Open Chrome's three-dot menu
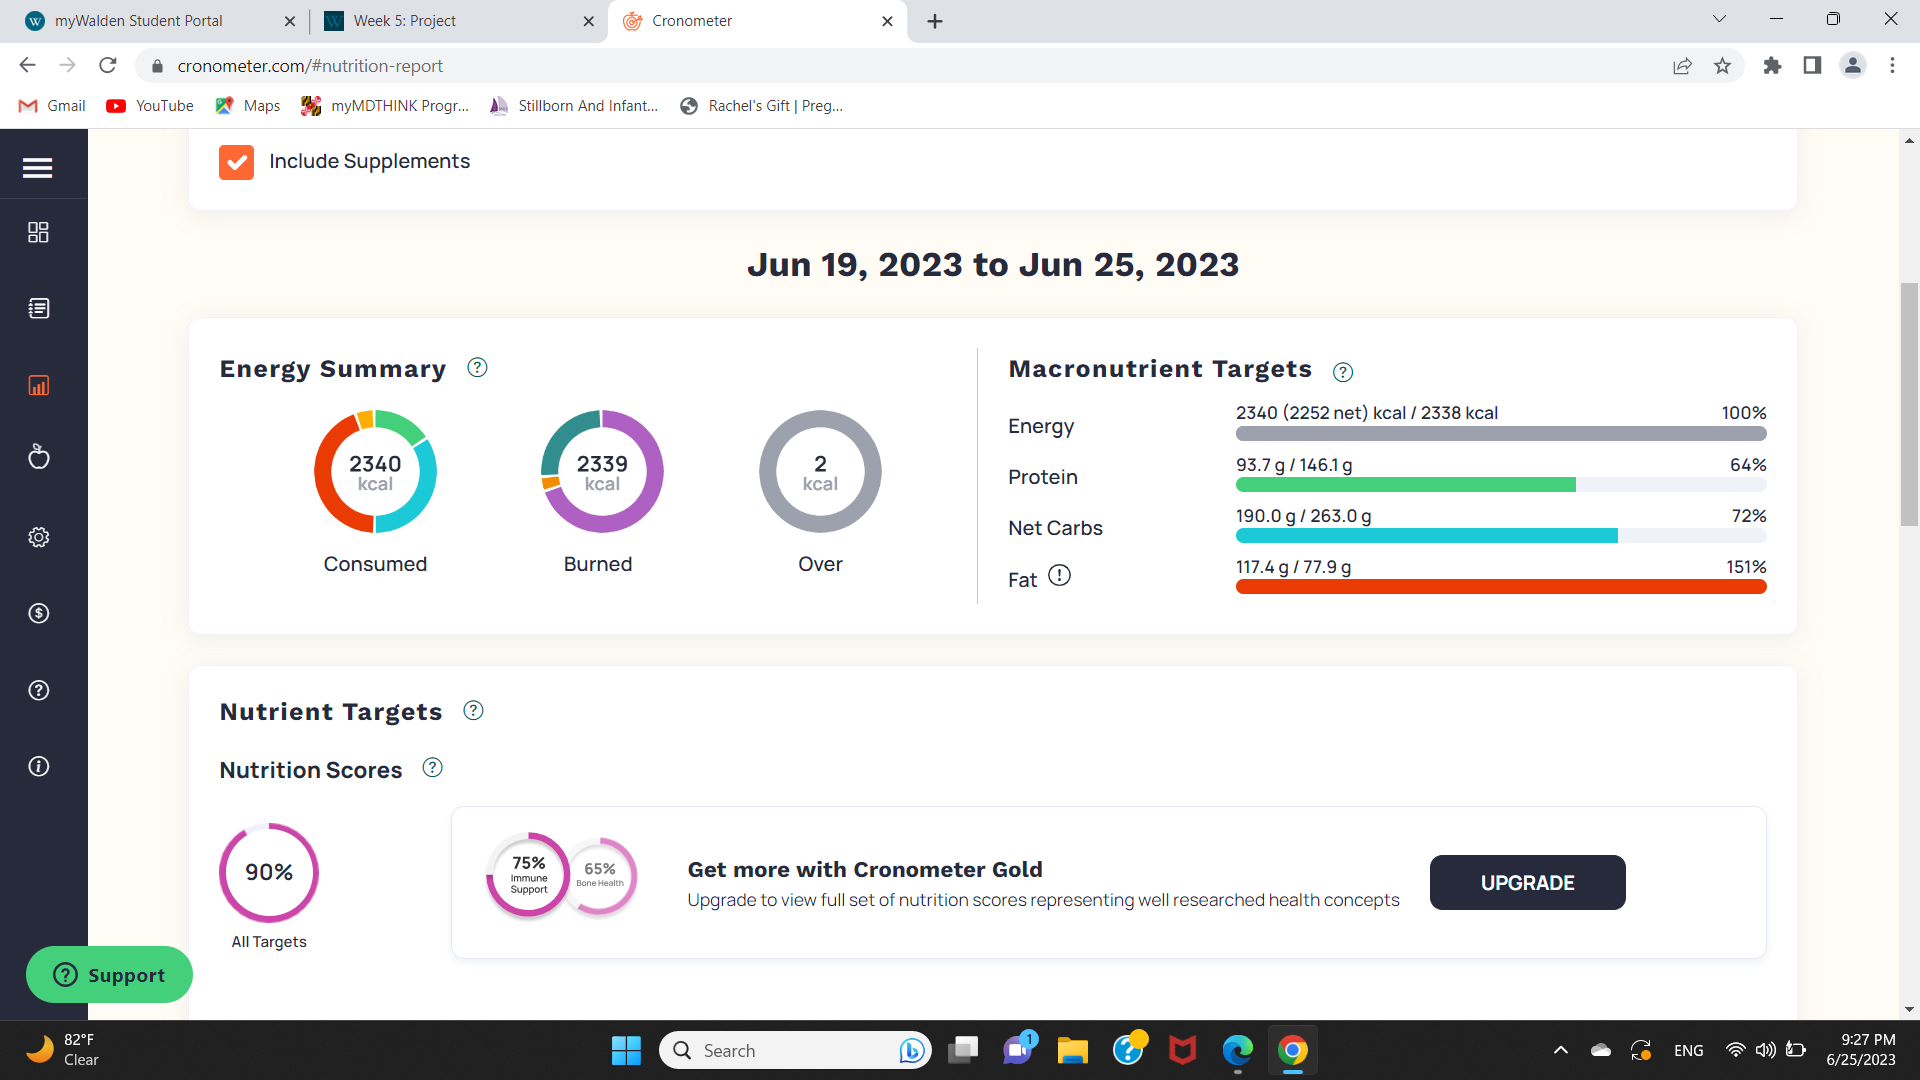This screenshot has height=1080, width=1920. coord(1892,65)
